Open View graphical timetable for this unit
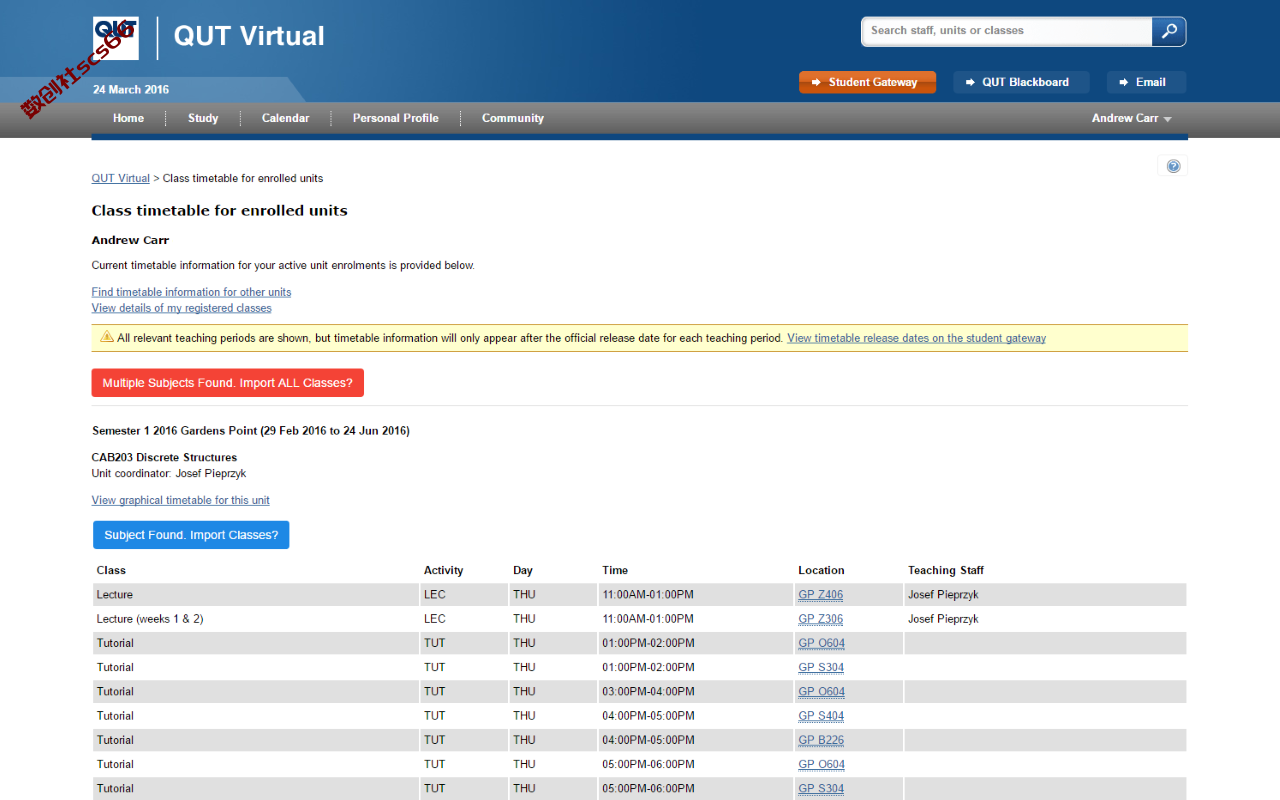 click(x=180, y=500)
